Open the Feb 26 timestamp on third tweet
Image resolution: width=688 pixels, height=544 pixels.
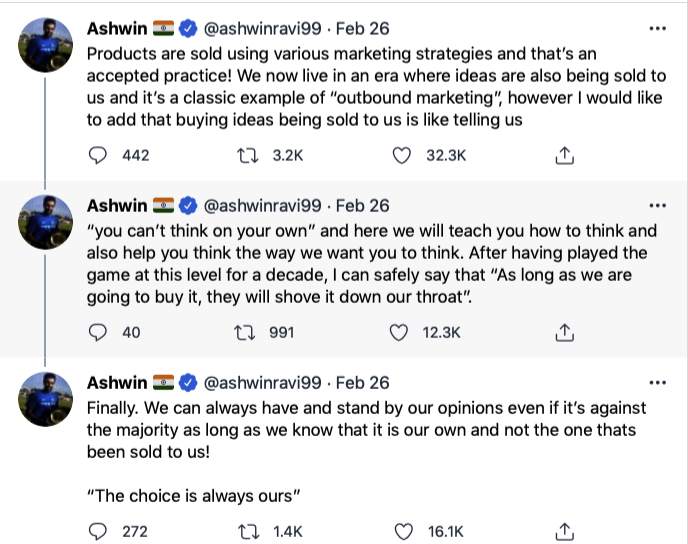click(362, 382)
